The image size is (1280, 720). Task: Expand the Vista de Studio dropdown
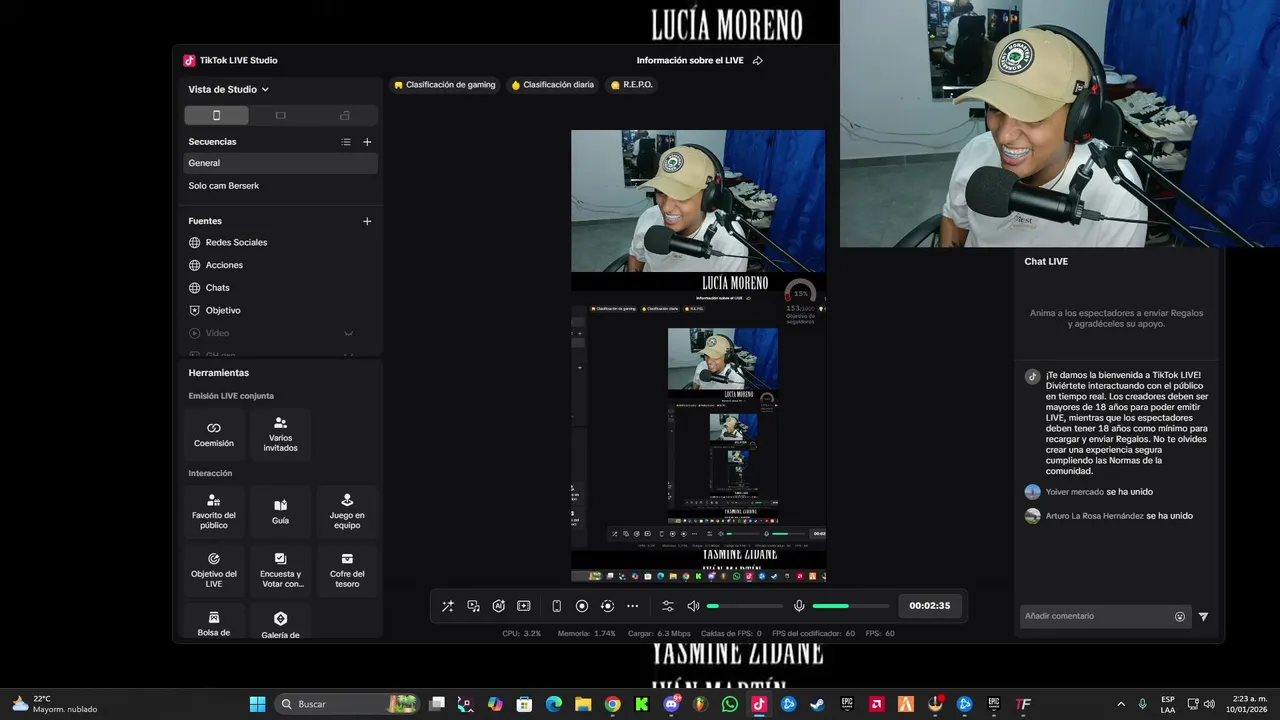pos(229,89)
